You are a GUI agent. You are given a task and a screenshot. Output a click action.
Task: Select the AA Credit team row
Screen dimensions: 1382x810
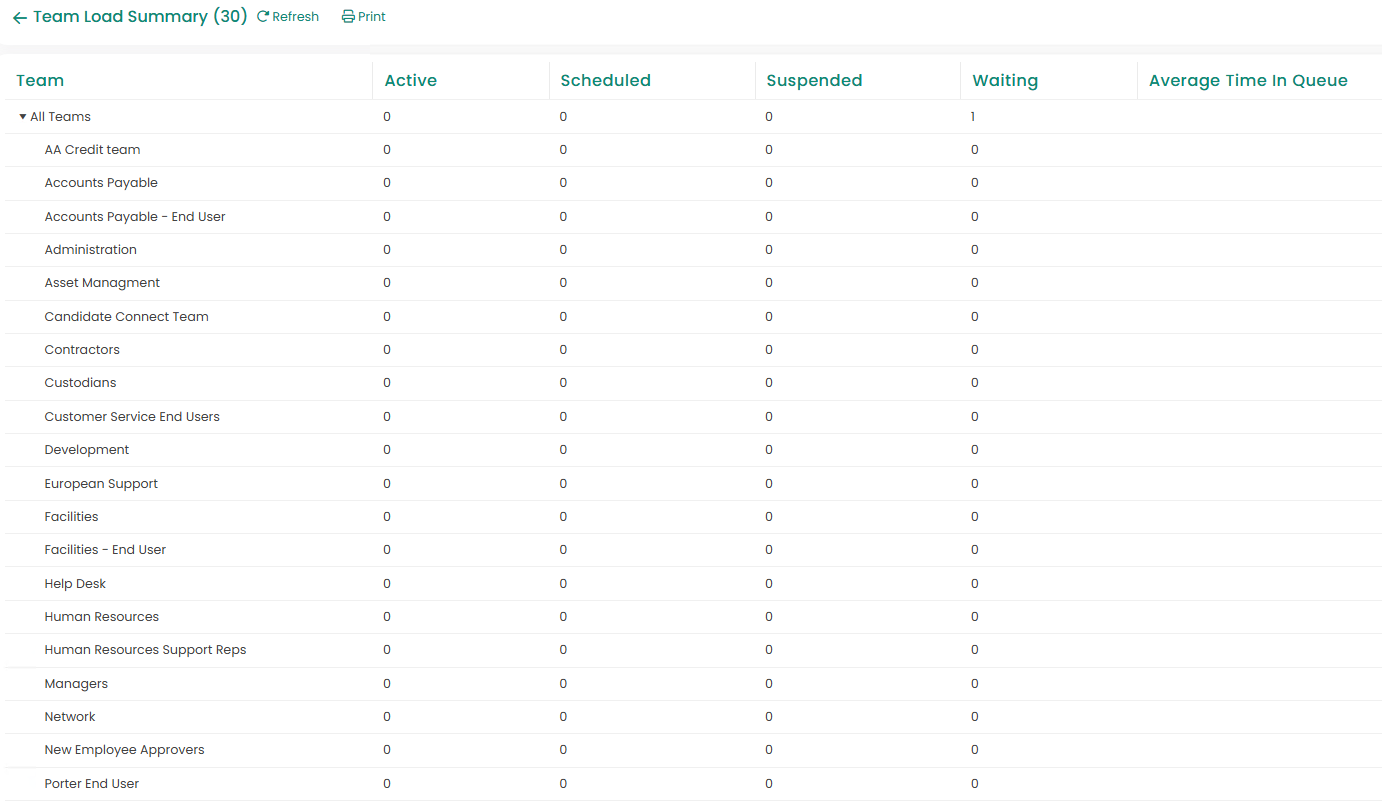click(x=92, y=150)
